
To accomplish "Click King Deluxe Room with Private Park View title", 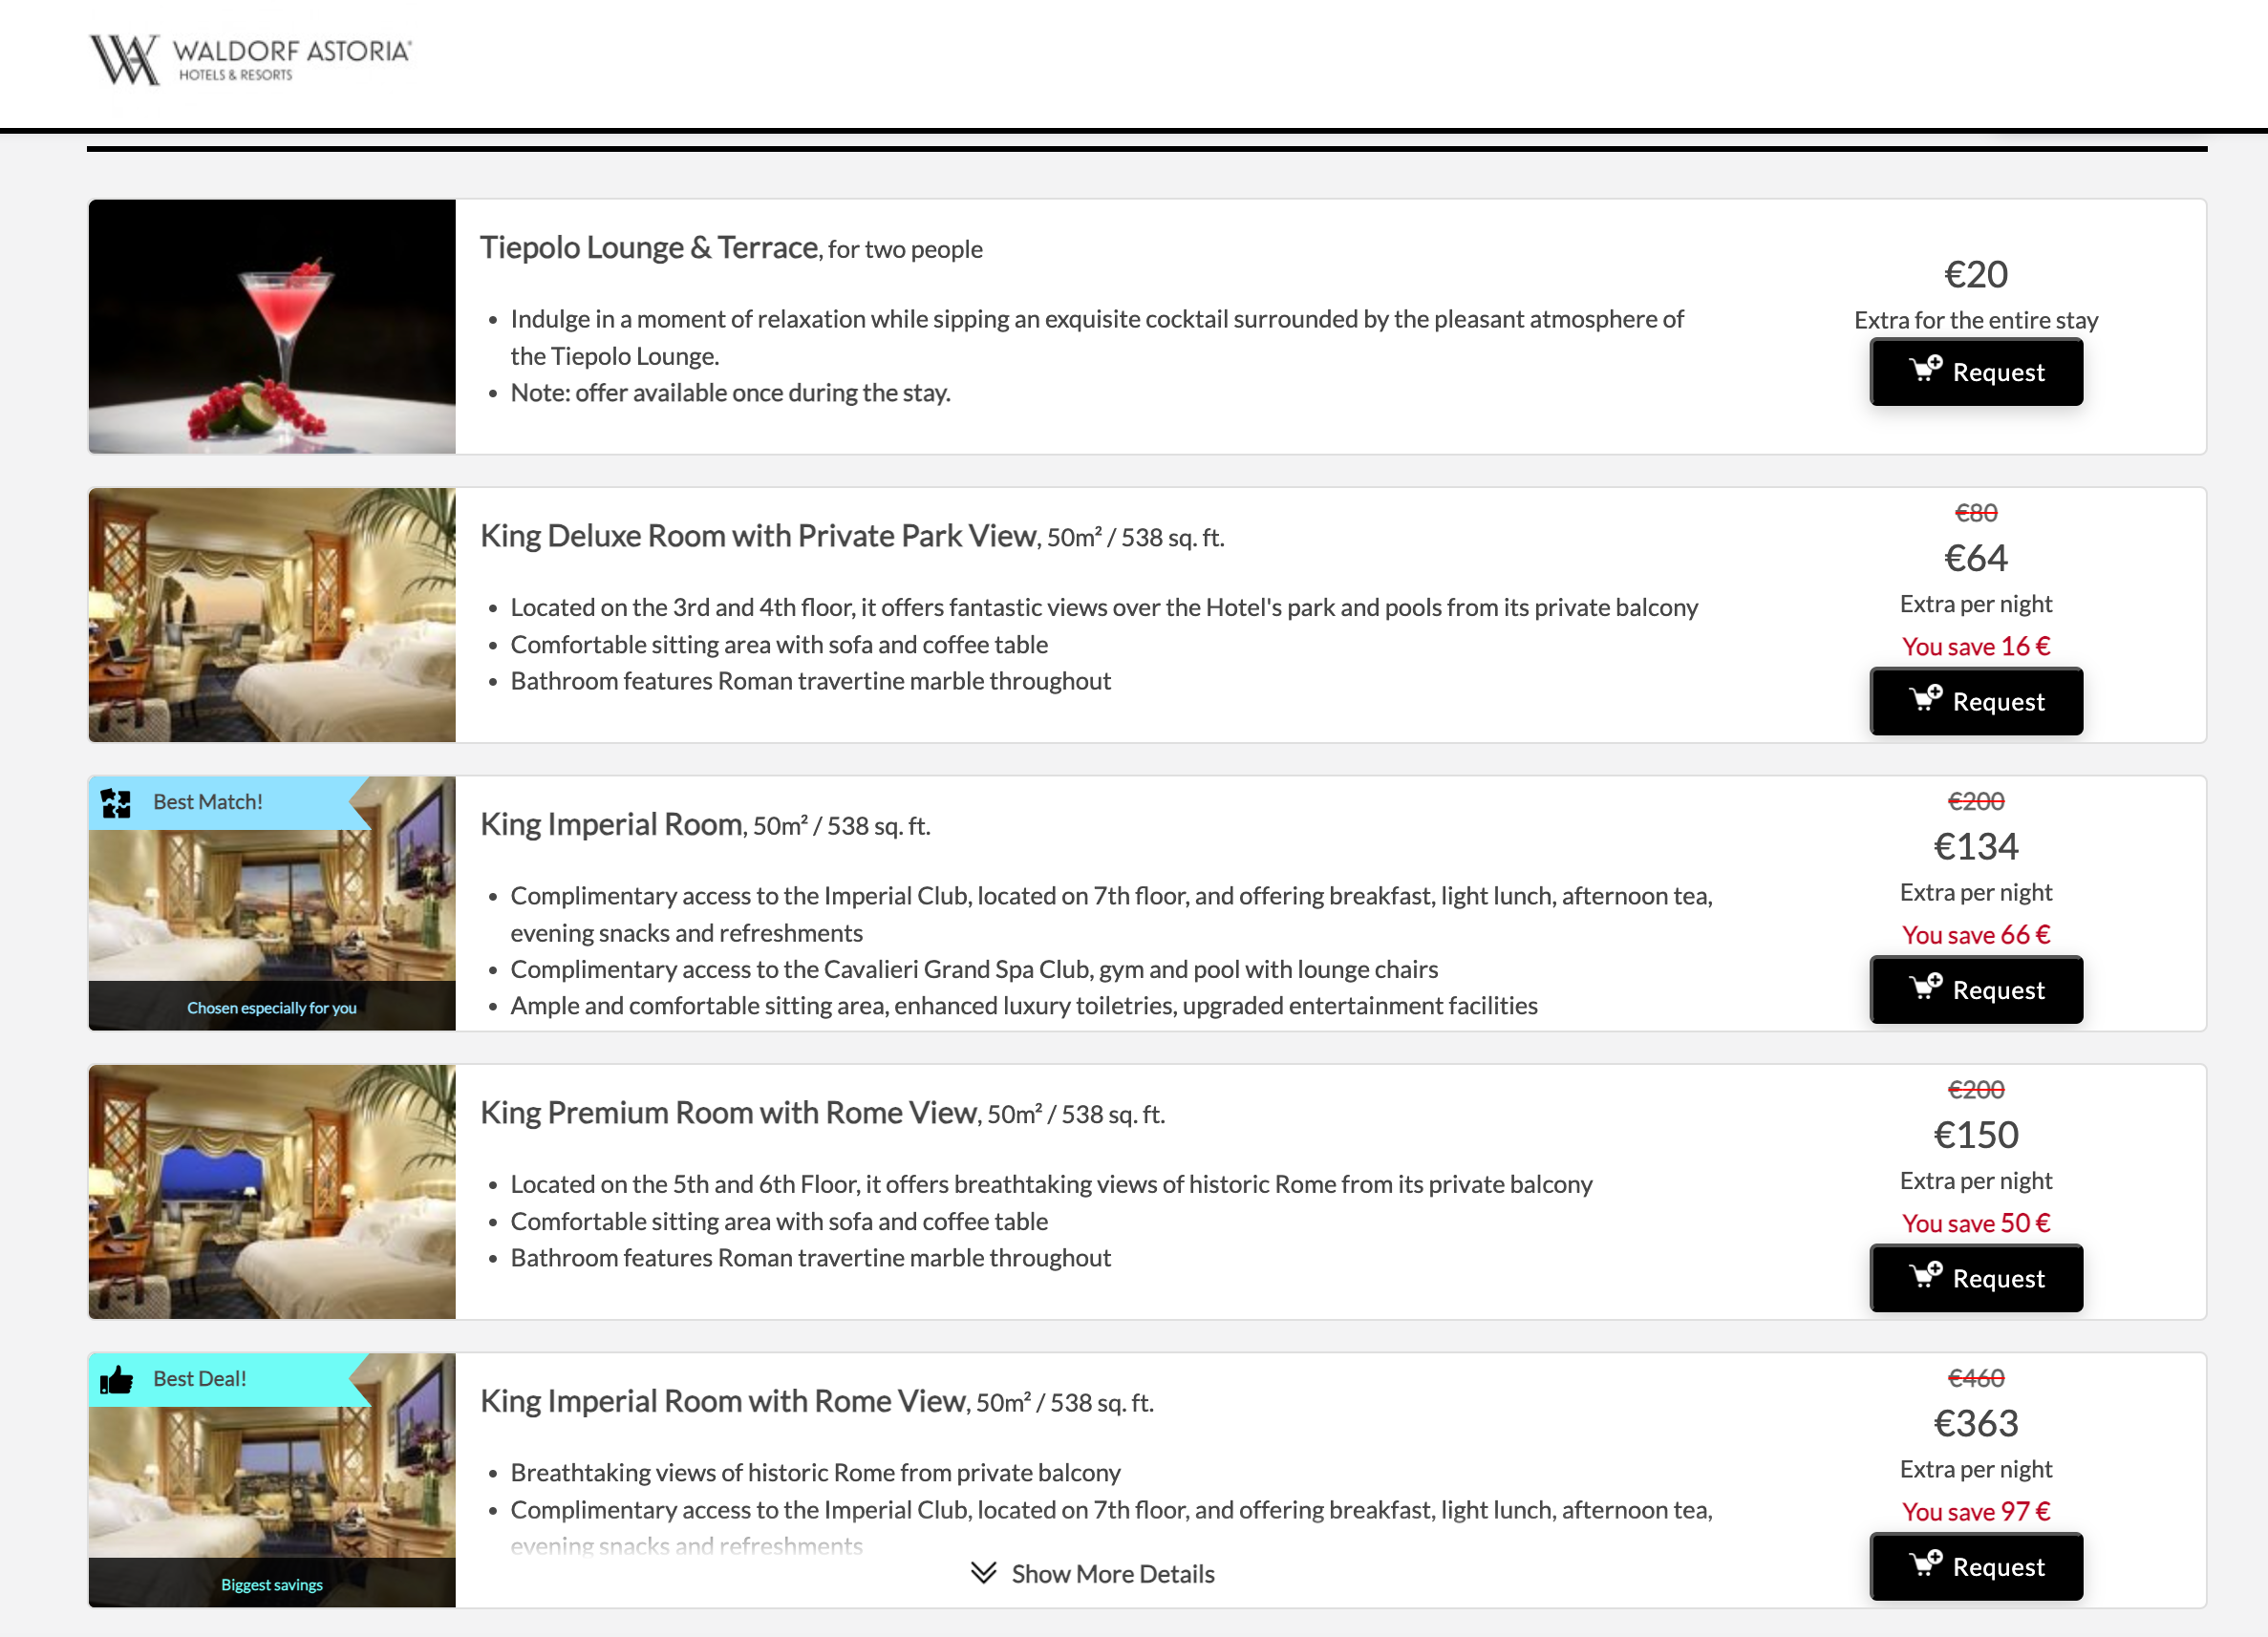I will [757, 537].
